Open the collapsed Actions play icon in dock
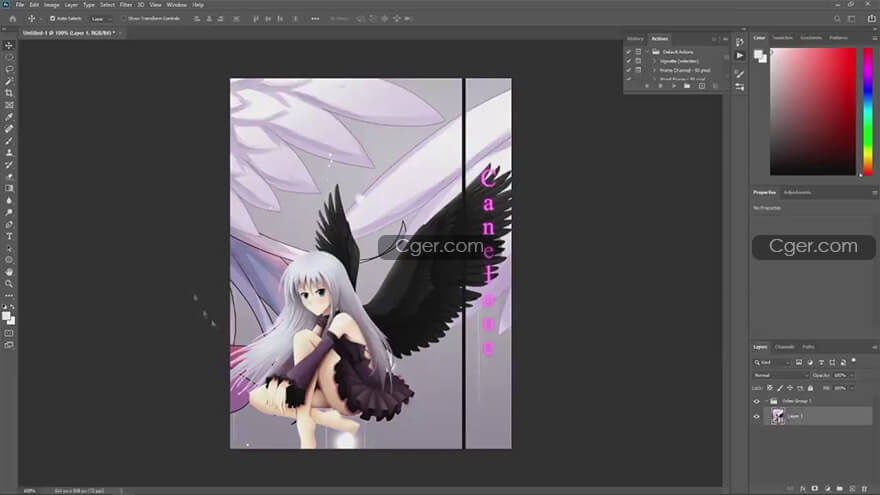Screen dimensions: 880x495 click(x=740, y=56)
